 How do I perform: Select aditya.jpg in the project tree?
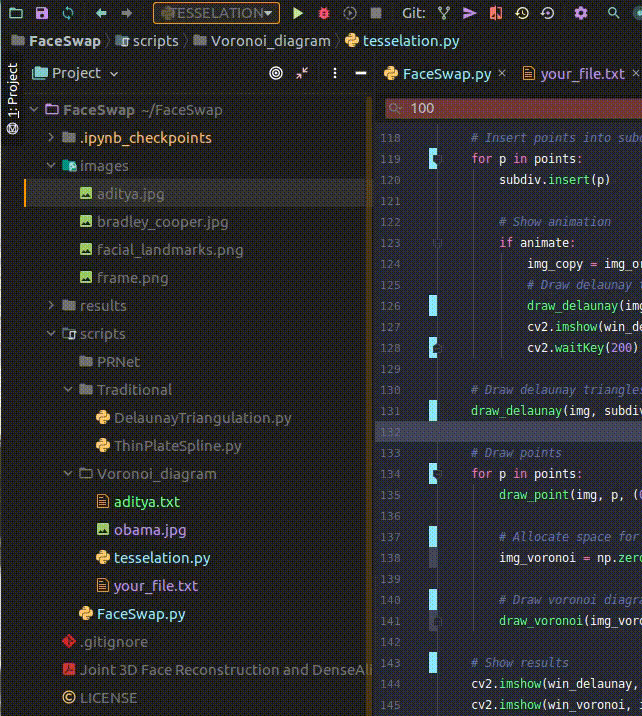131,194
